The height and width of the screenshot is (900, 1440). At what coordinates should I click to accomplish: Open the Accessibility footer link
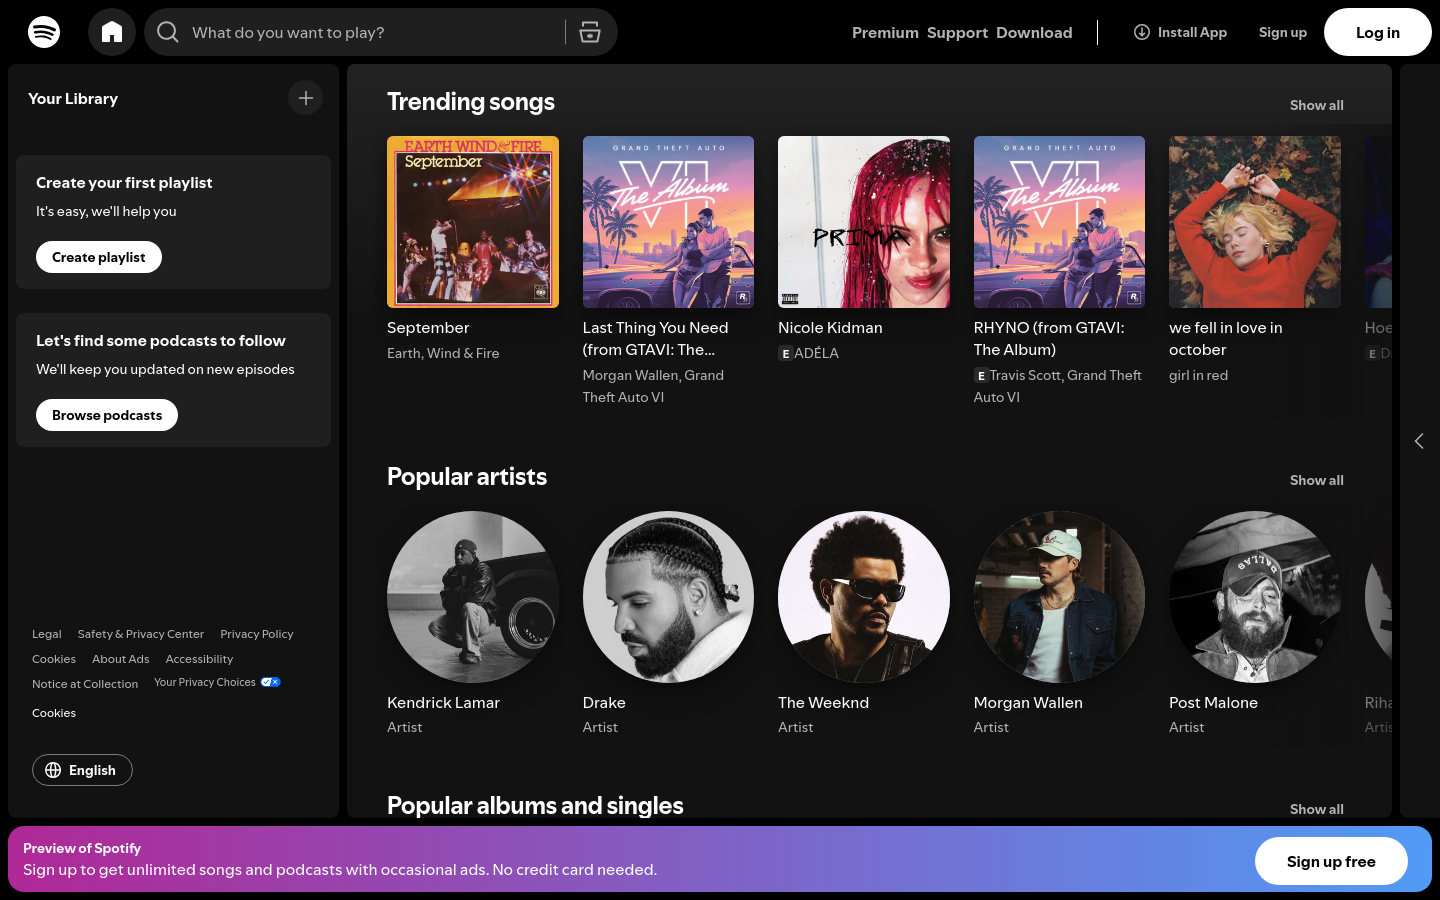[x=199, y=659]
